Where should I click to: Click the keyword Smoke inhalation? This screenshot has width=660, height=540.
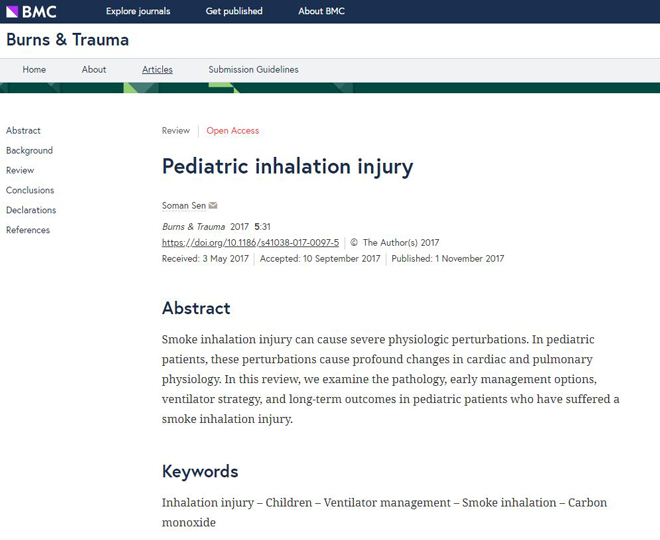(509, 503)
